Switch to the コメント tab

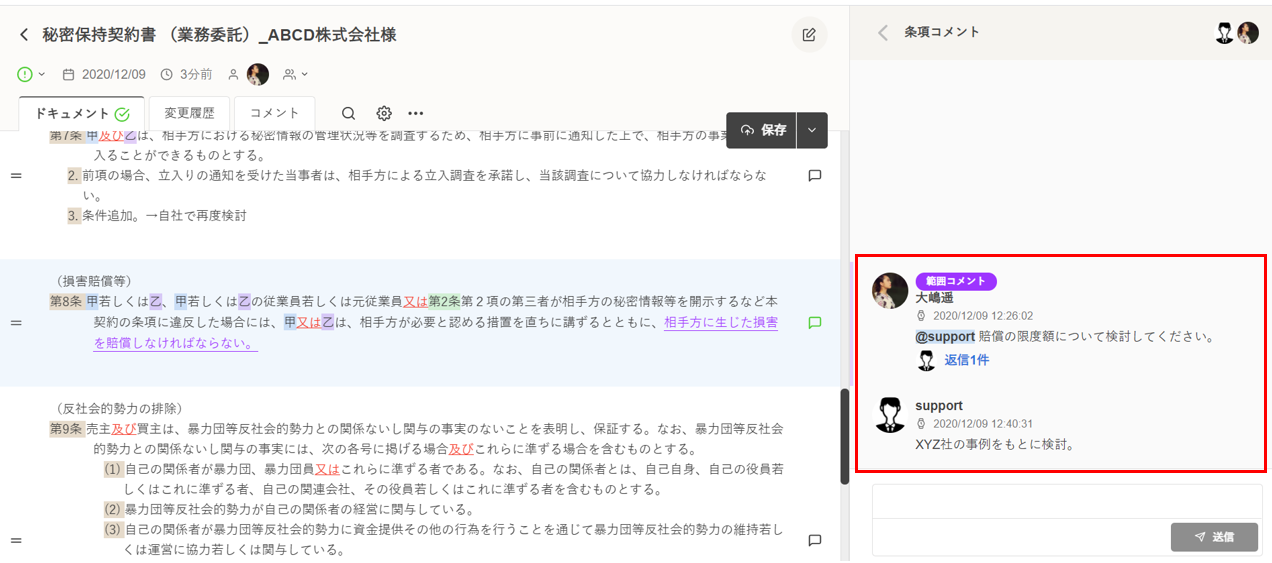tap(274, 114)
